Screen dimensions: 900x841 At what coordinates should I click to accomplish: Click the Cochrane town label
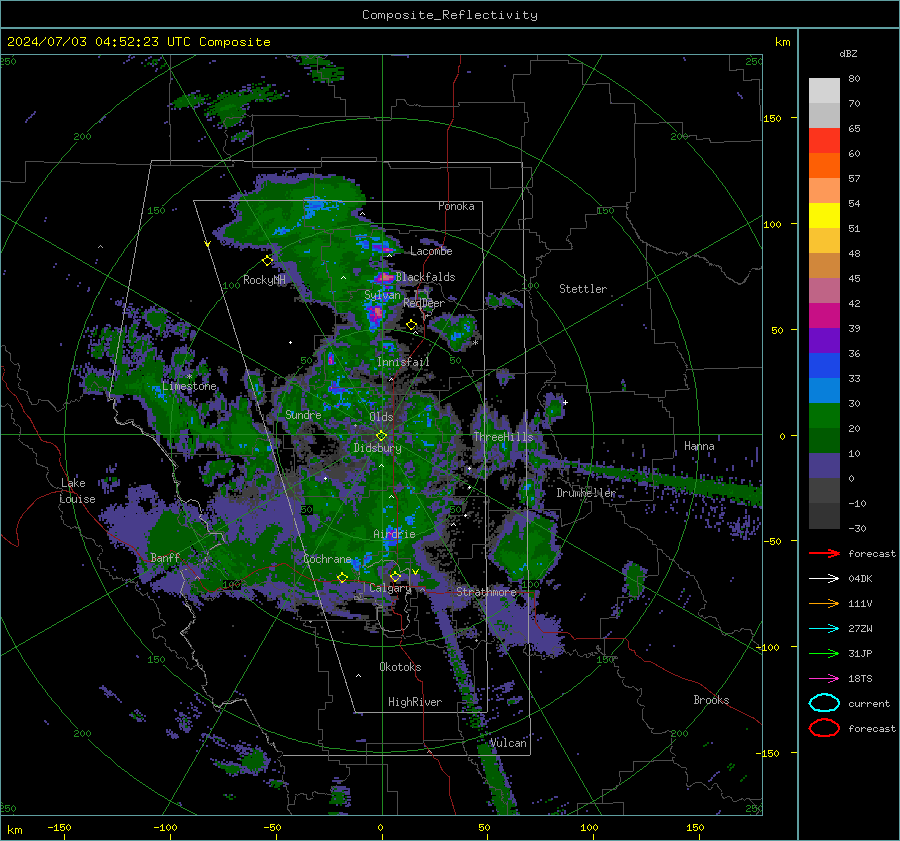tap(327, 559)
